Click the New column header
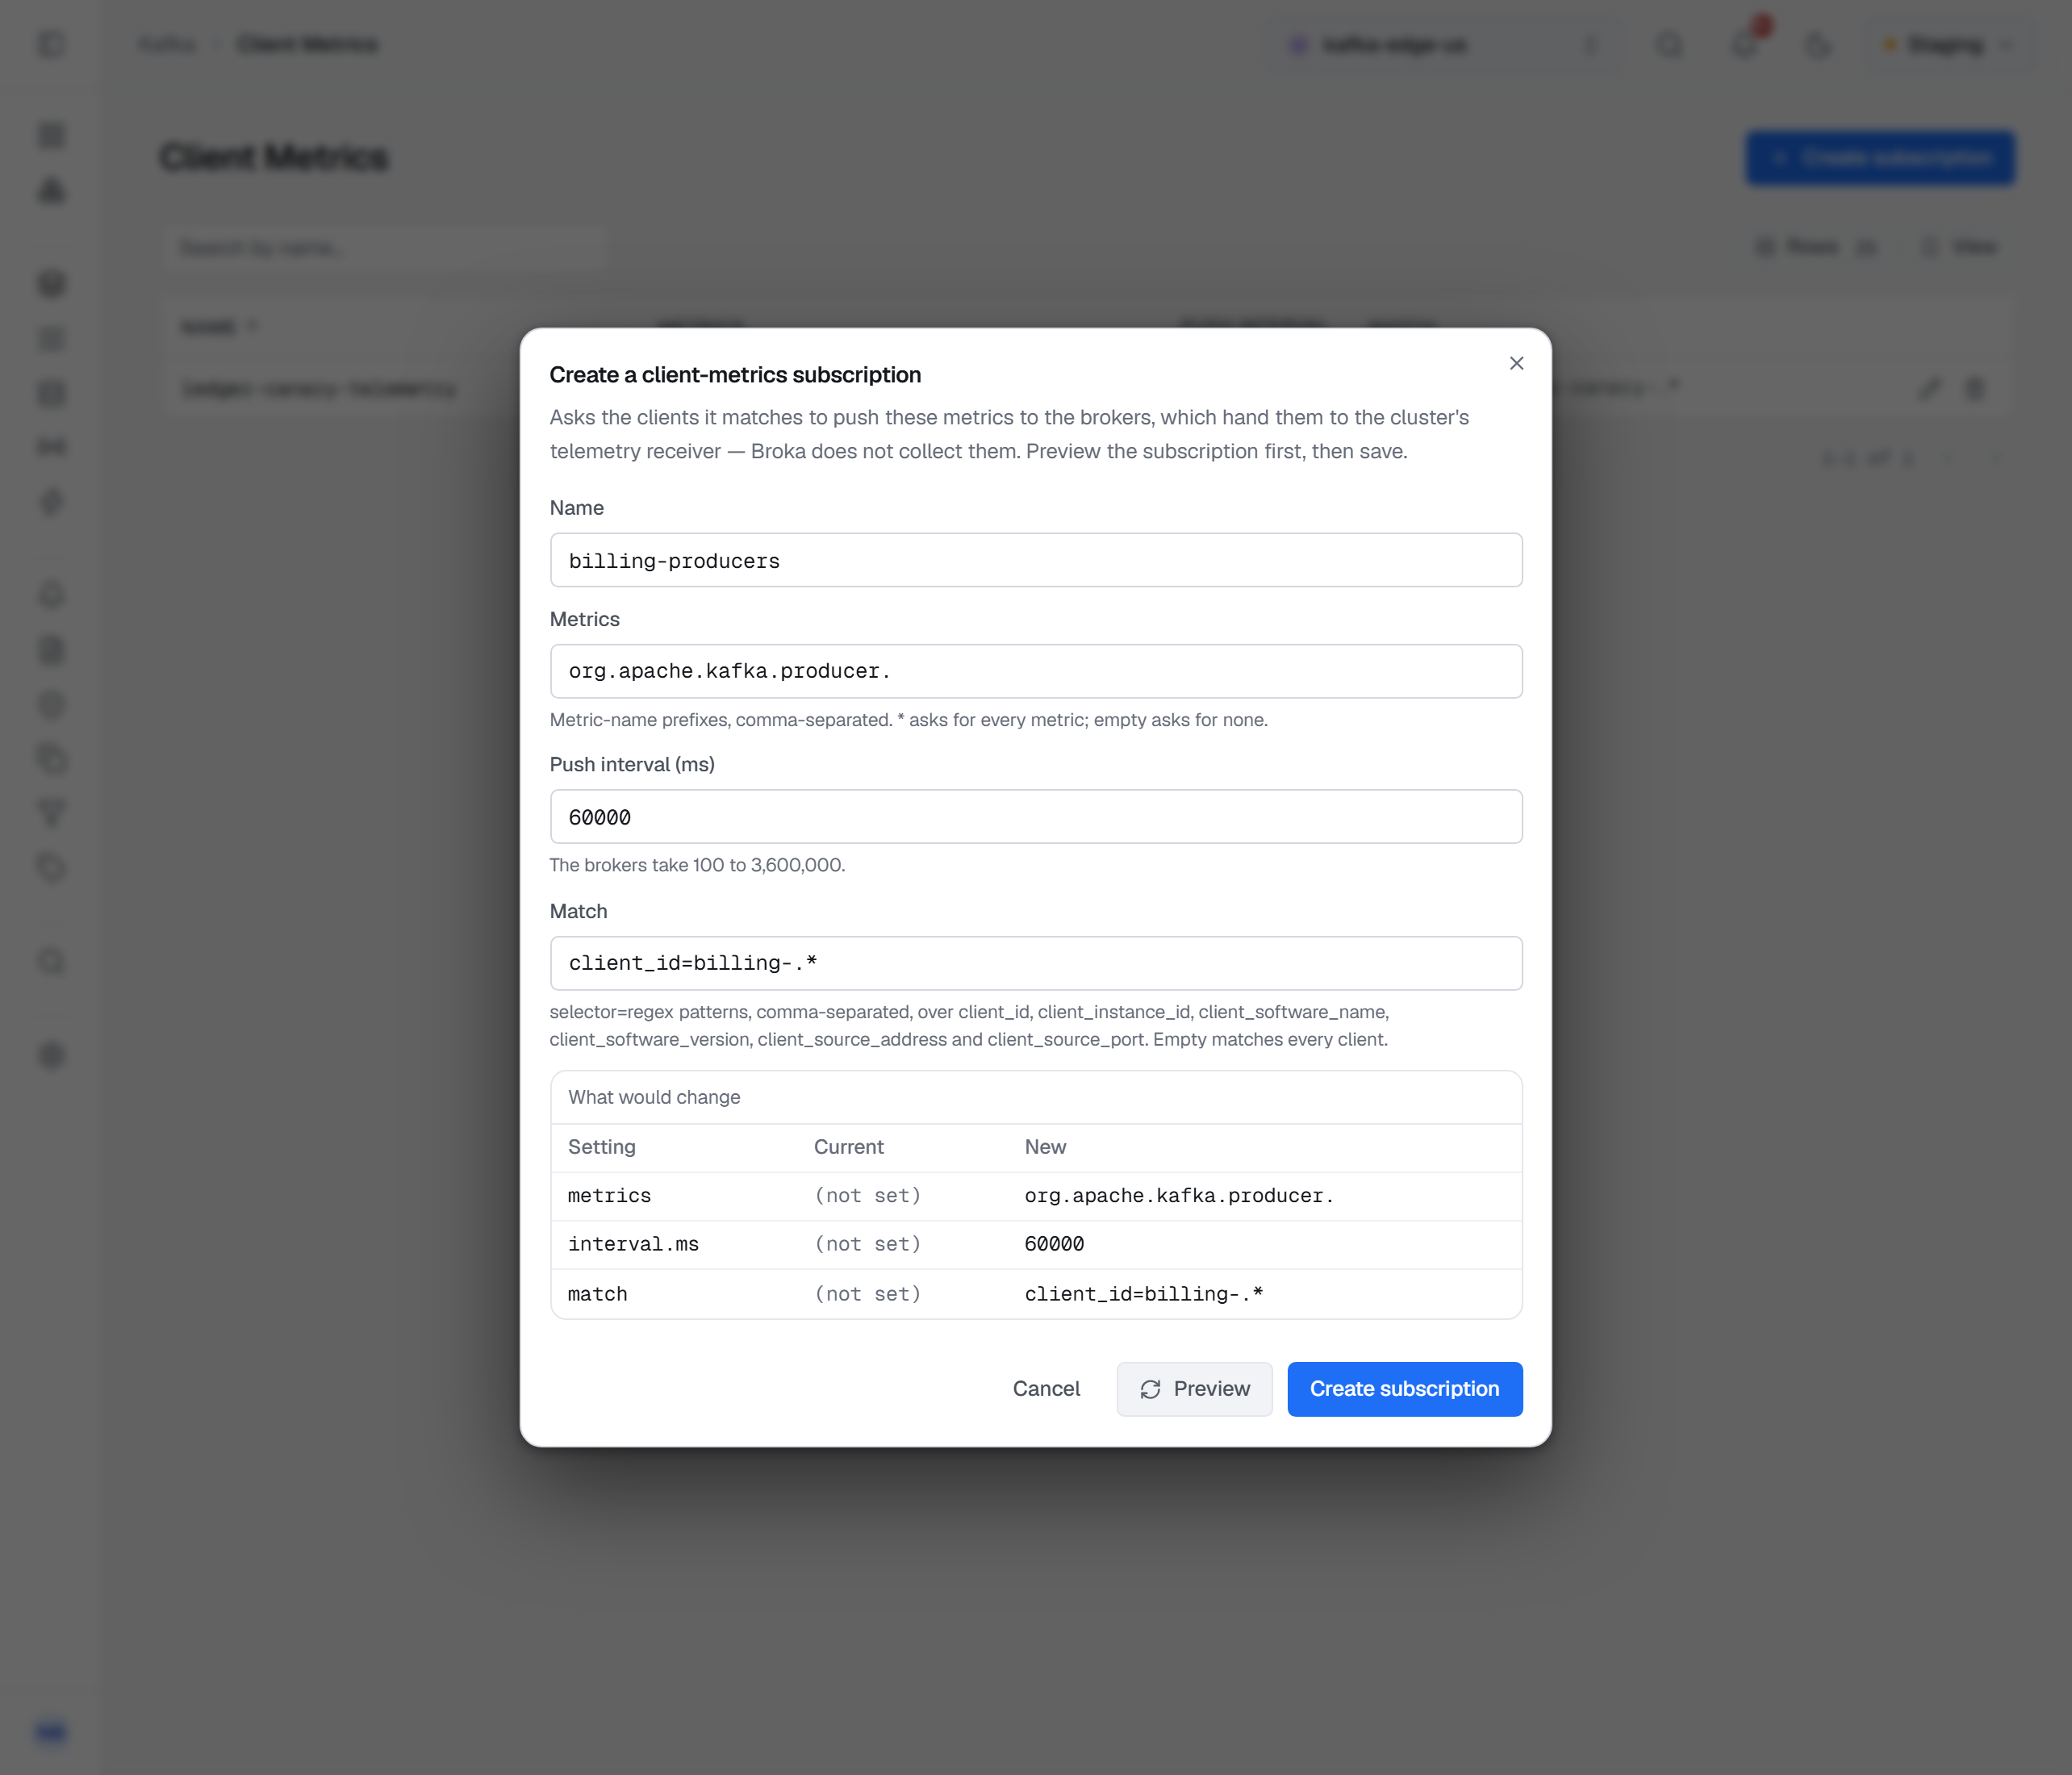This screenshot has height=1775, width=2072. 1045,1147
